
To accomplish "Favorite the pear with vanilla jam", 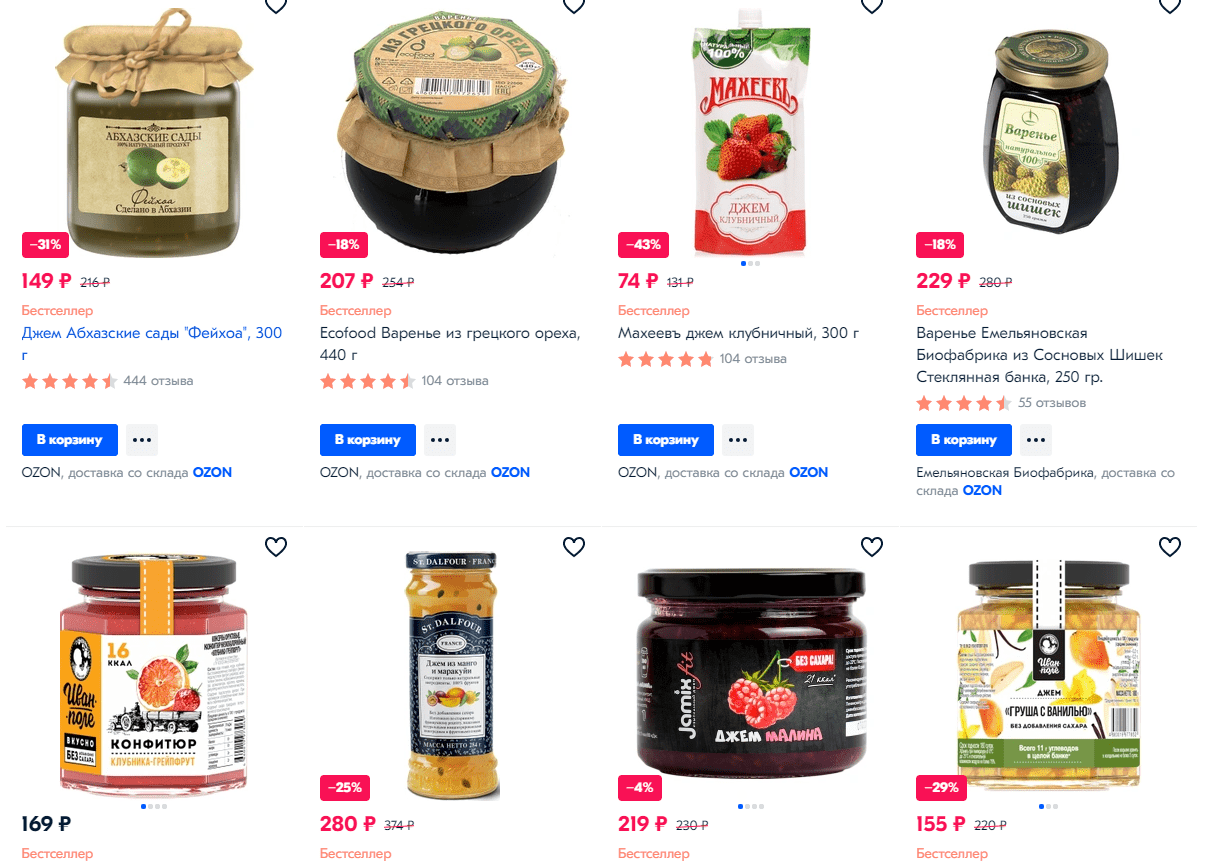I will click(x=1170, y=546).
